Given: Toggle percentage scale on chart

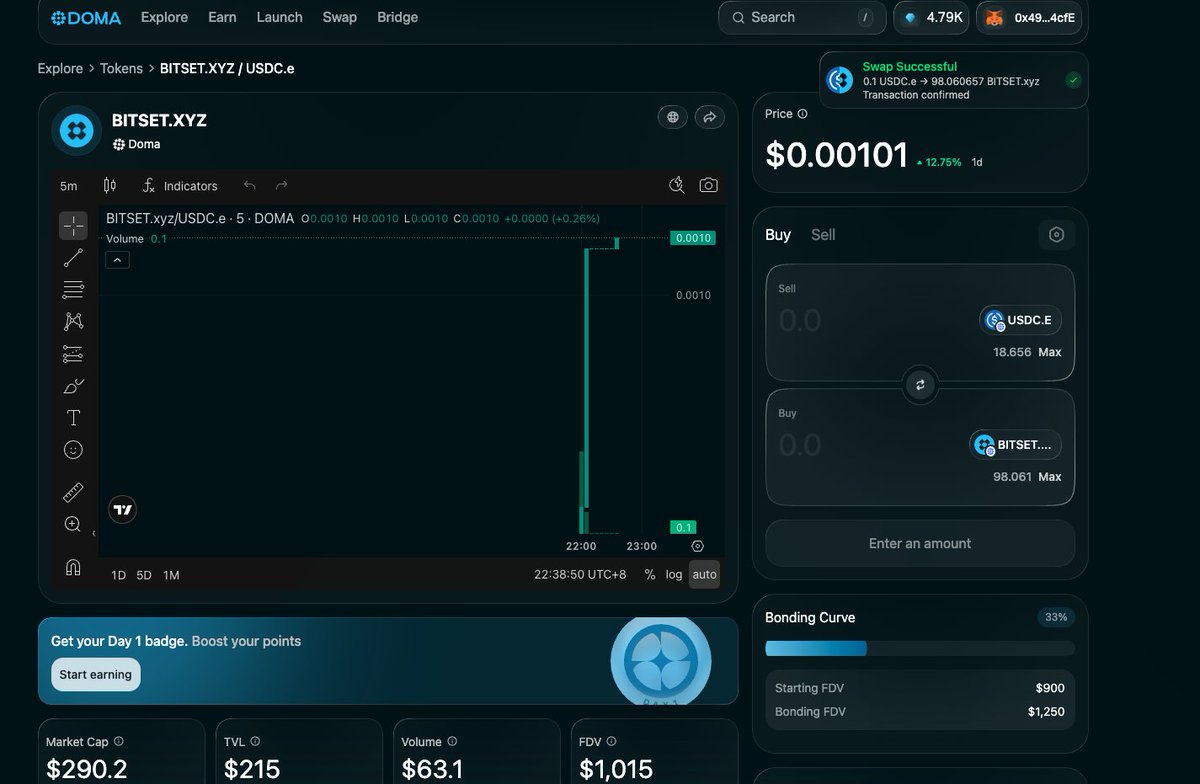Looking at the screenshot, I should pyautogui.click(x=650, y=574).
